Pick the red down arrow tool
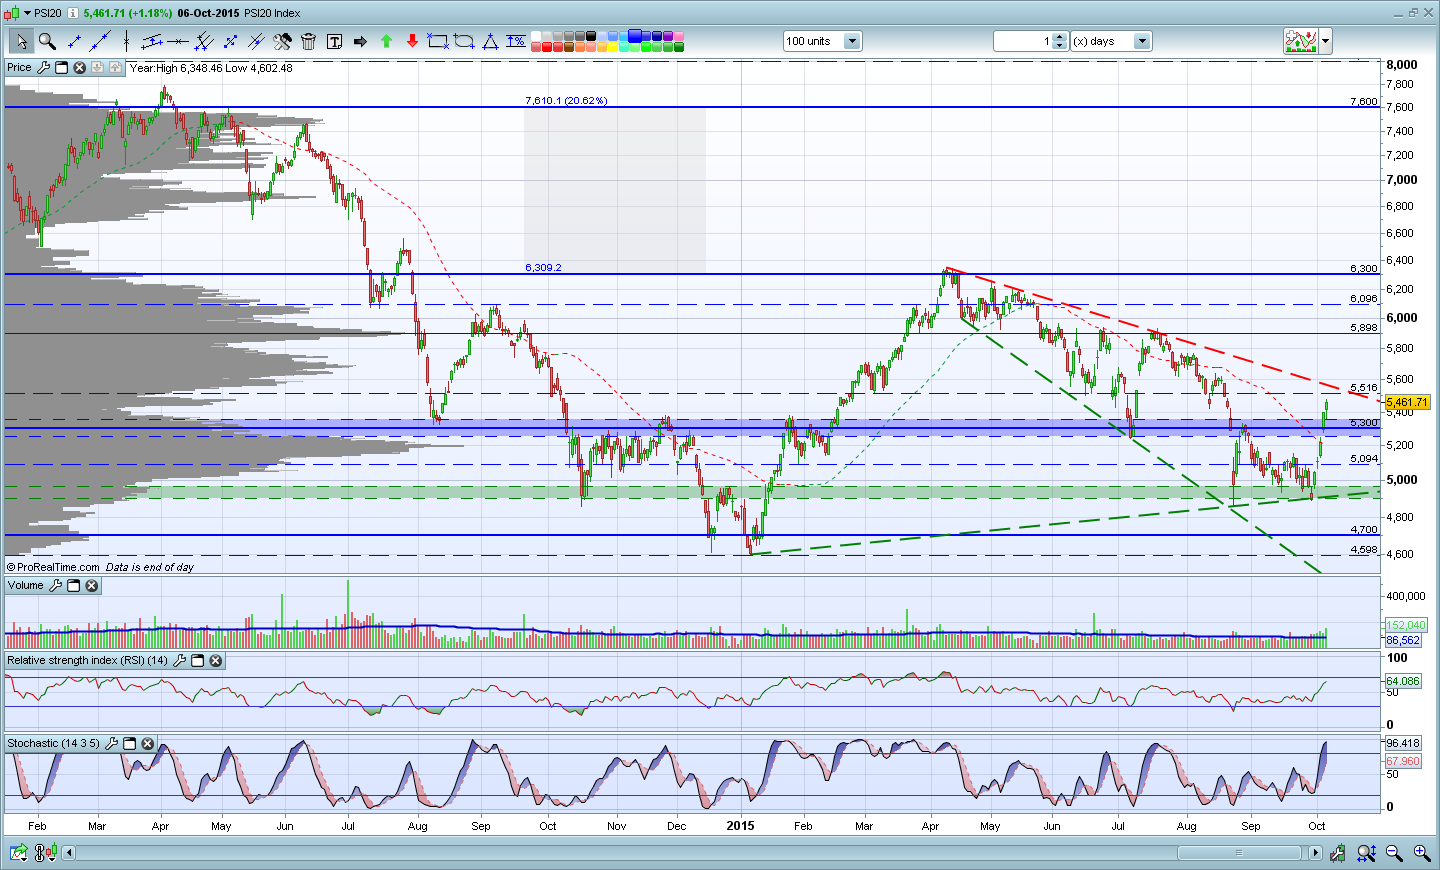The width and height of the screenshot is (1440, 870). 412,41
